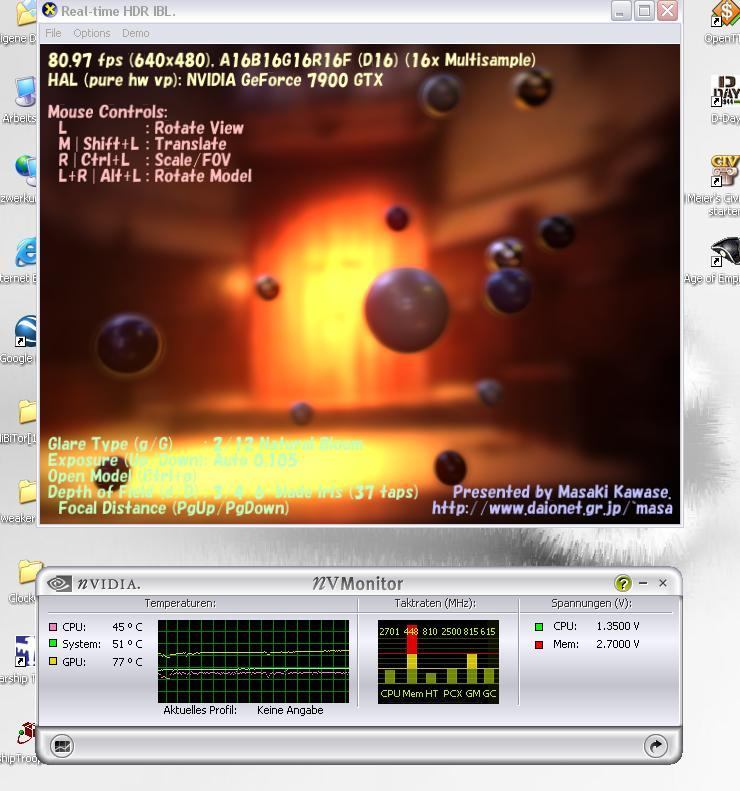
Task: Click the yellow GPU temperature color swatch
Action: (x=53, y=661)
